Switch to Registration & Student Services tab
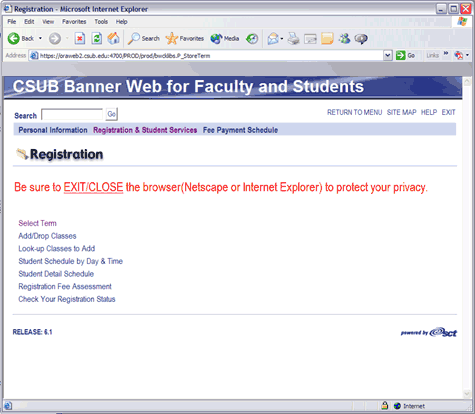Image resolution: width=475 pixels, height=414 pixels. pos(145,130)
